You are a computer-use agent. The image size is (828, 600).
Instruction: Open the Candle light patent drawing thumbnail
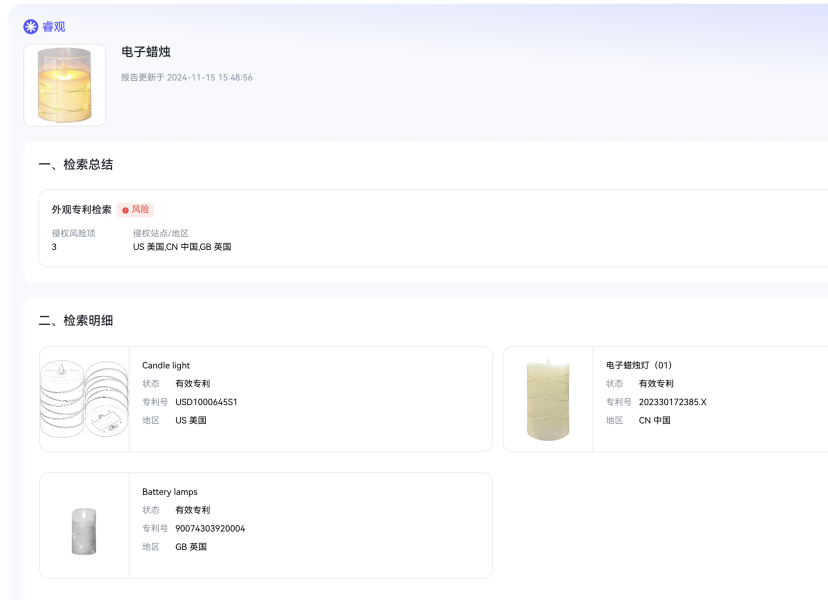pos(84,399)
